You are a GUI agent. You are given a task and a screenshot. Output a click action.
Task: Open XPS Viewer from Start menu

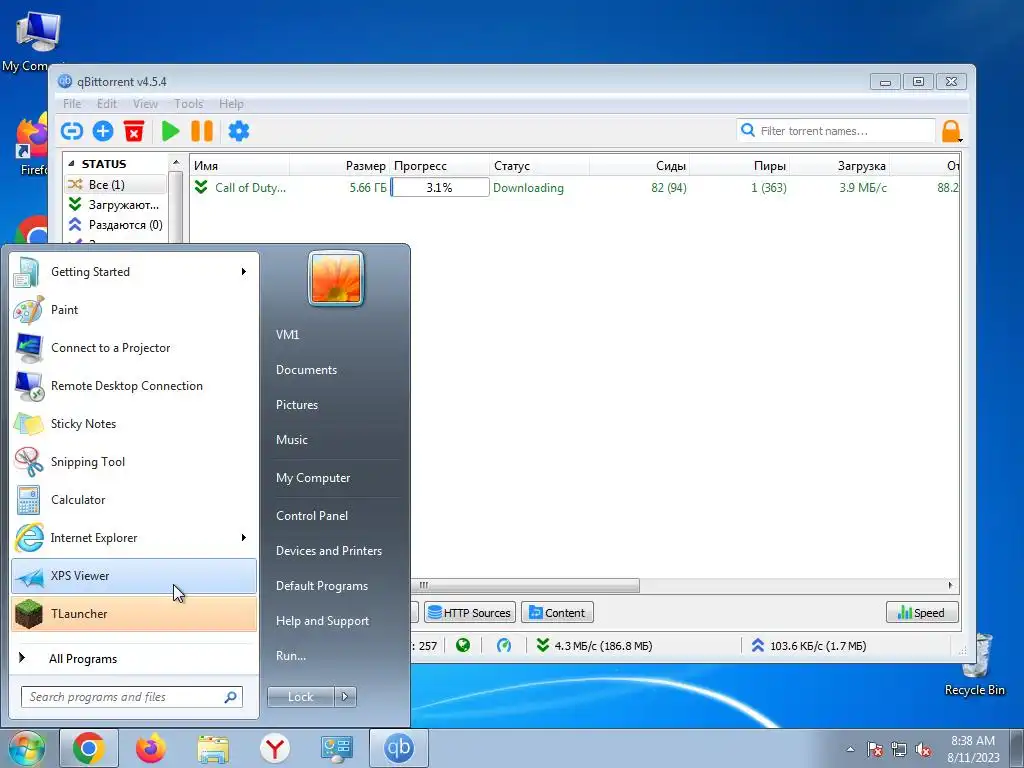click(x=135, y=576)
